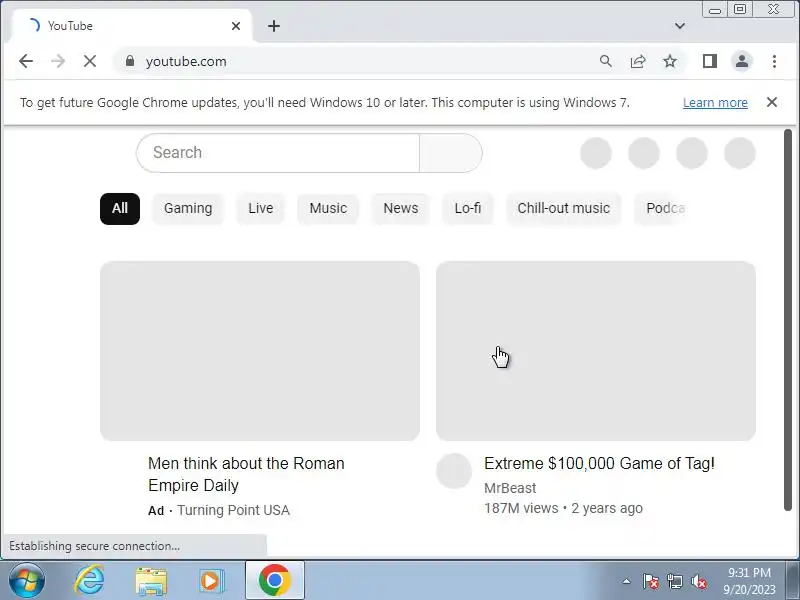Dismiss the Chrome update infobar
This screenshot has width=800, height=600.
point(772,102)
